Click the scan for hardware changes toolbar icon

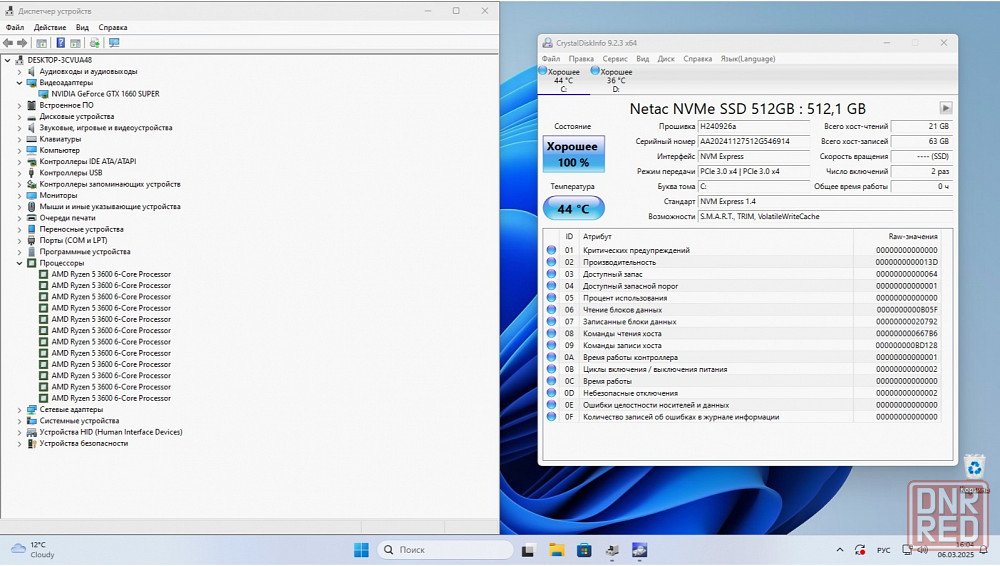(x=114, y=43)
